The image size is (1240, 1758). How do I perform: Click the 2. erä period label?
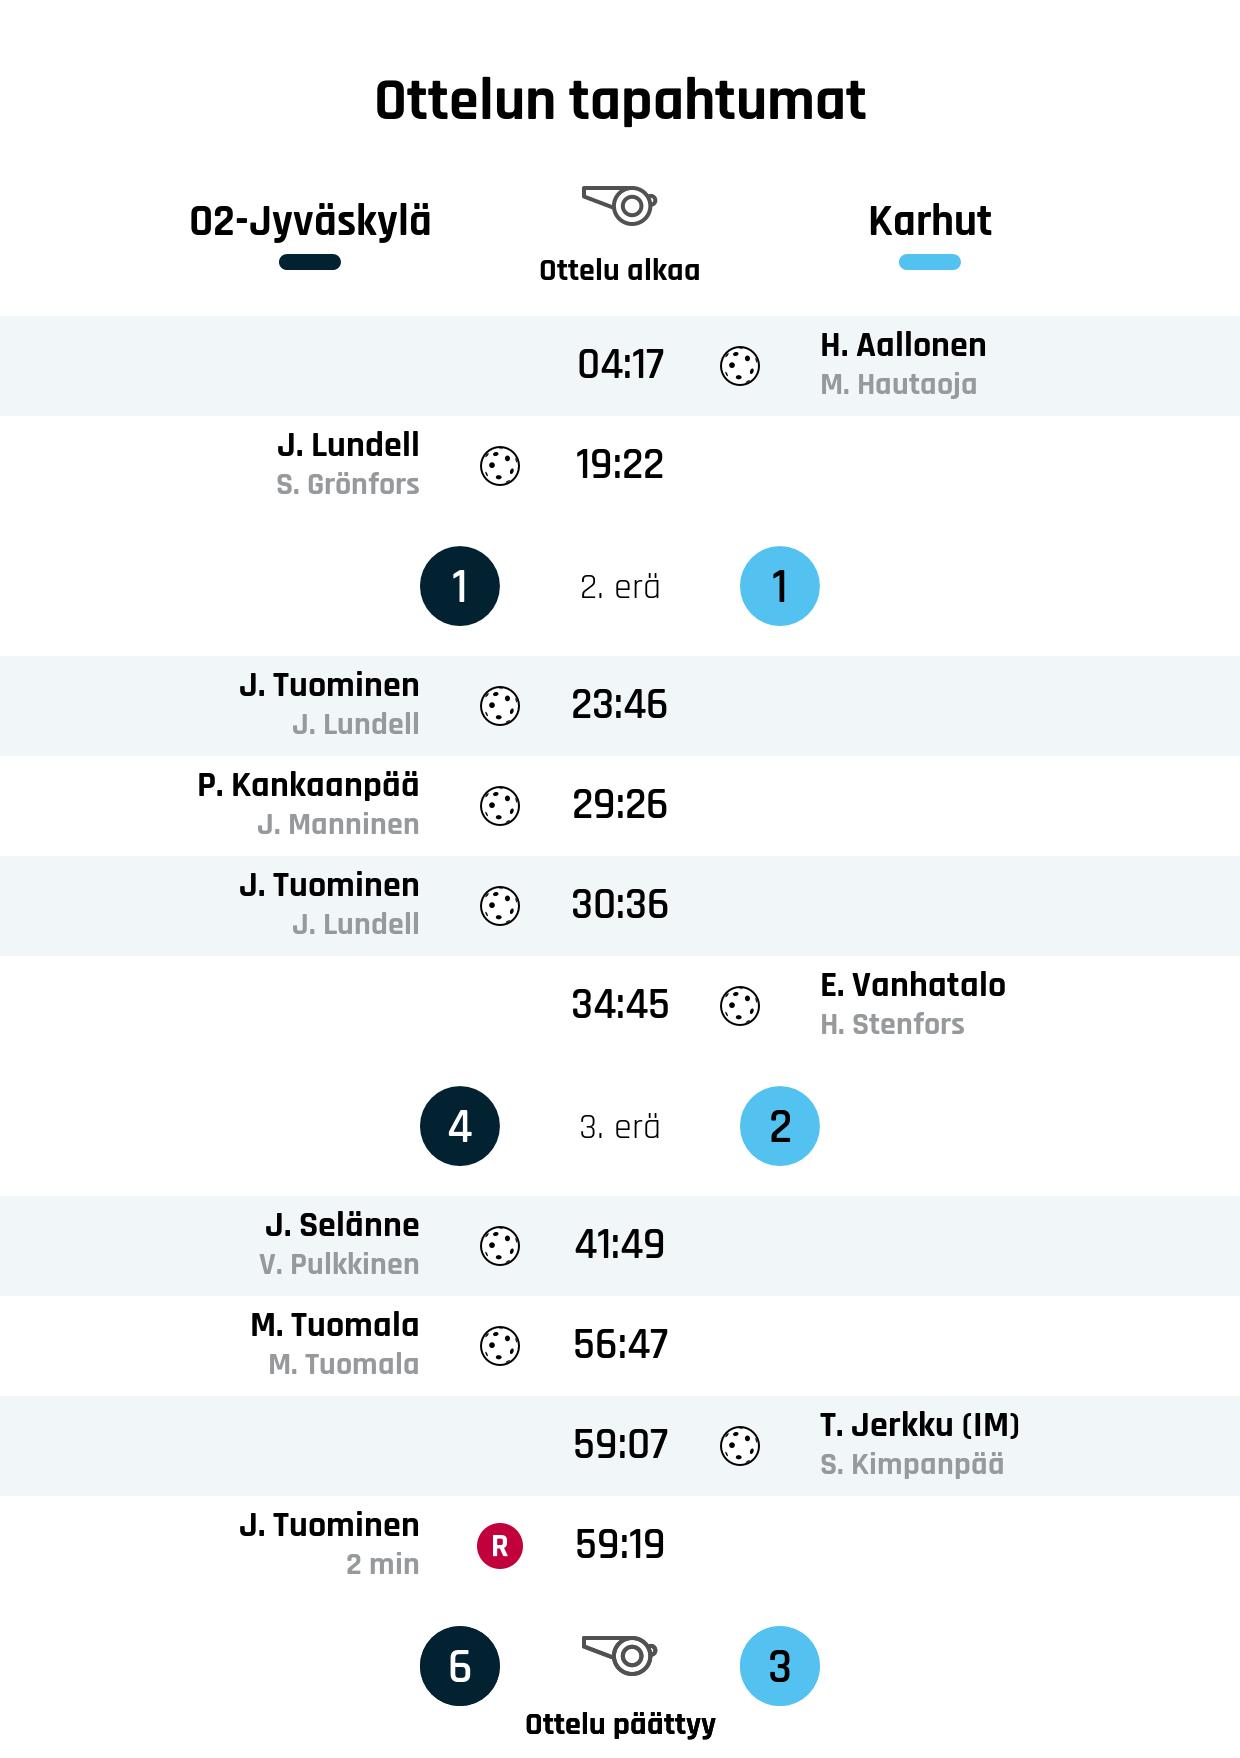pyautogui.click(x=620, y=587)
